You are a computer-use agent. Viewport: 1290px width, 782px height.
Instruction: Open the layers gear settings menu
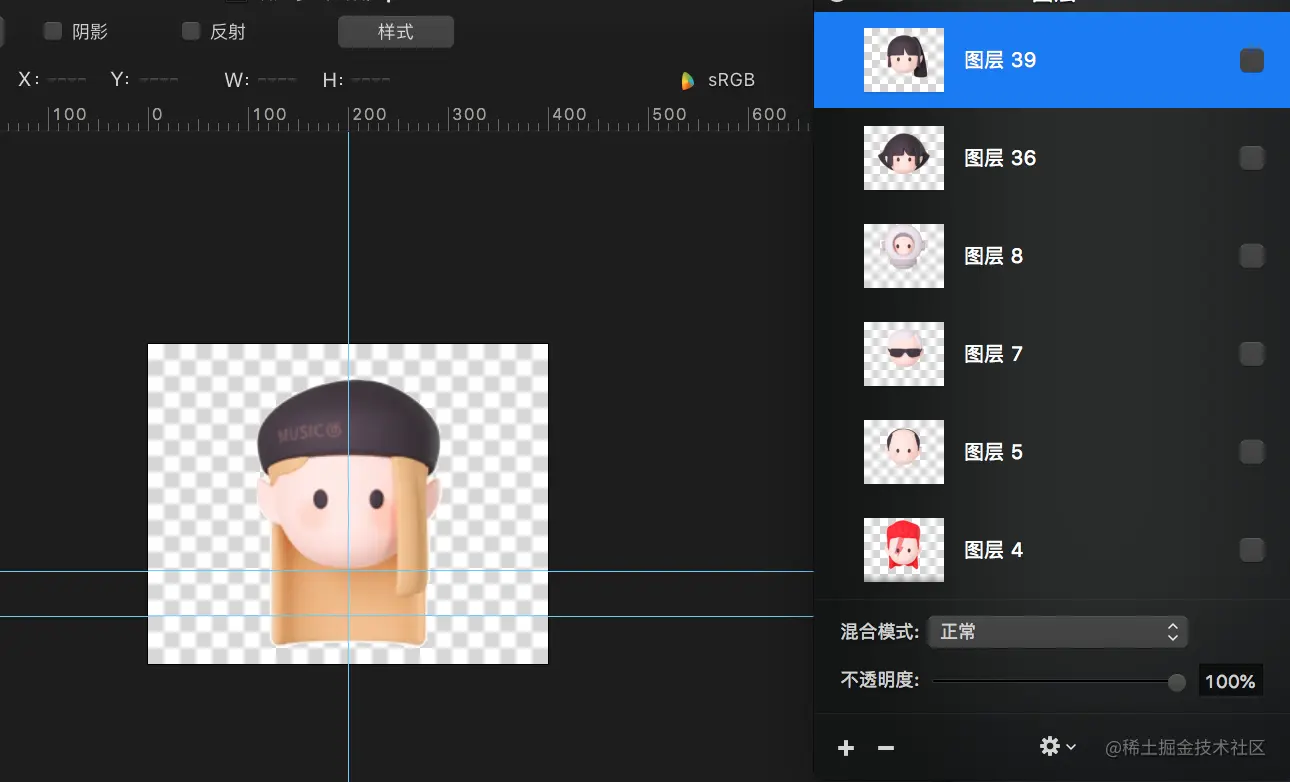pyautogui.click(x=1058, y=746)
